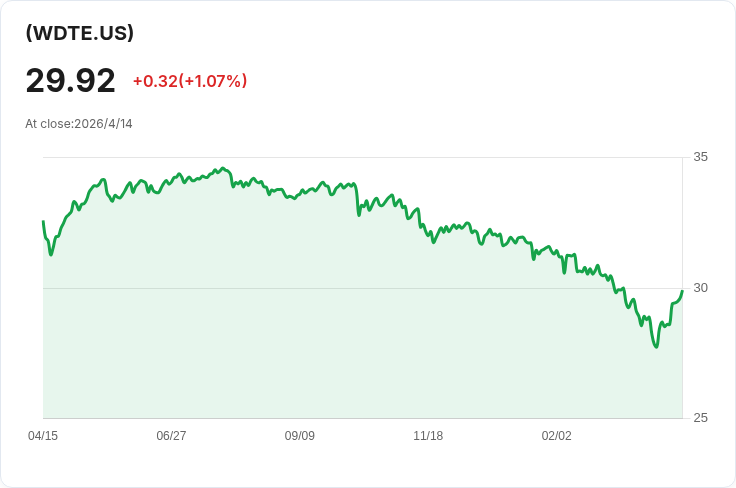Click the latest endpoint of the price line
The height and width of the screenshot is (488, 736).
coord(682,291)
